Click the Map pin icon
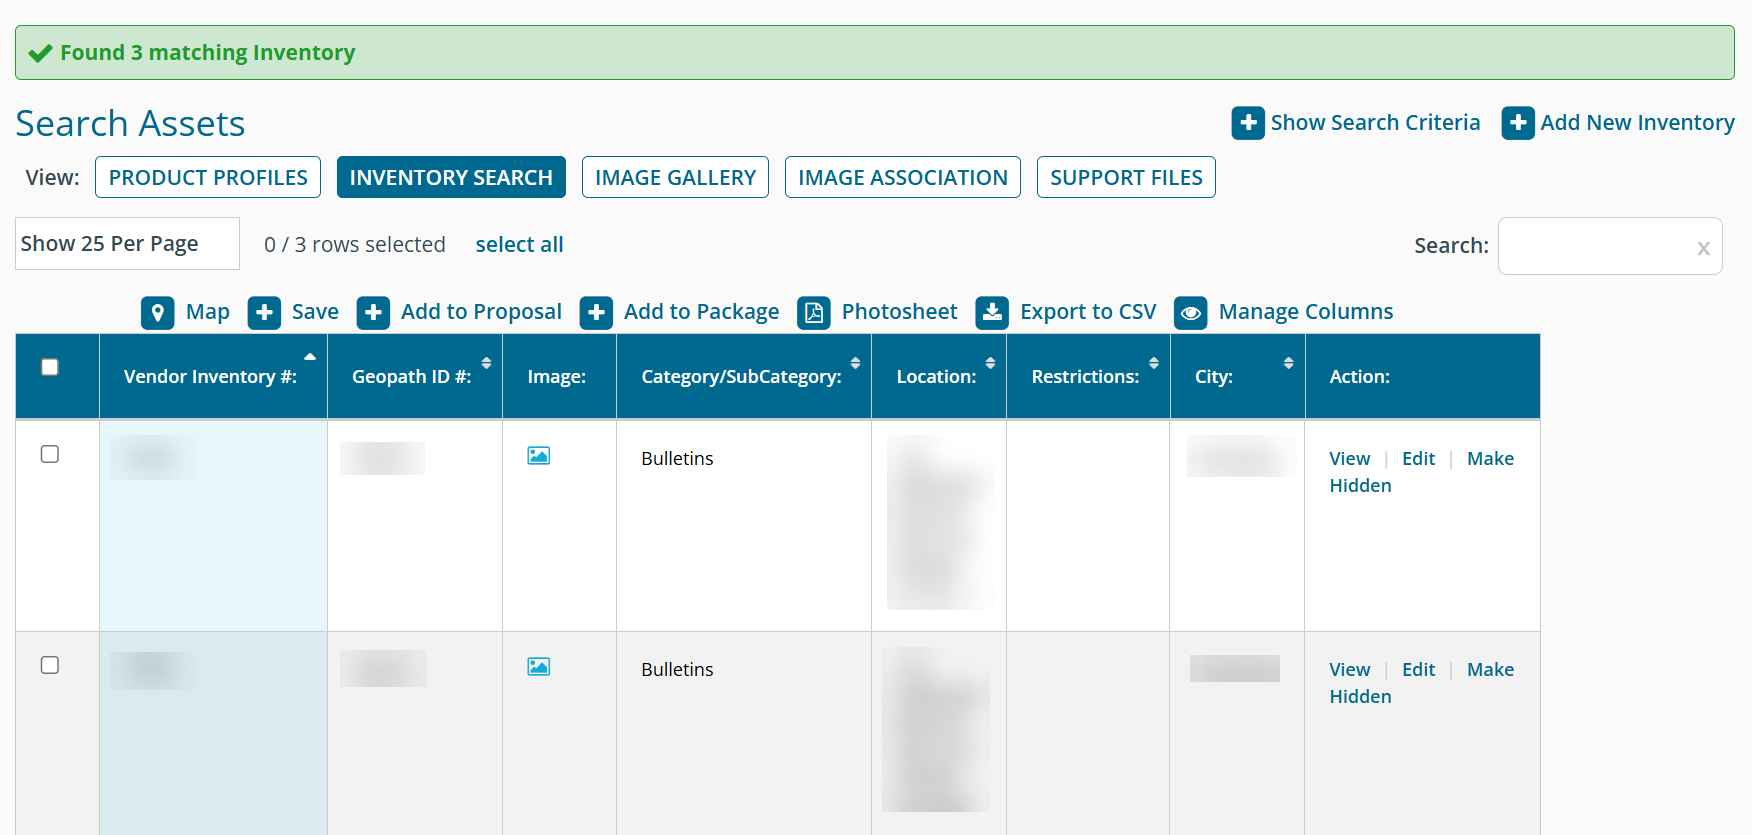The height and width of the screenshot is (835, 1752). [x=157, y=313]
